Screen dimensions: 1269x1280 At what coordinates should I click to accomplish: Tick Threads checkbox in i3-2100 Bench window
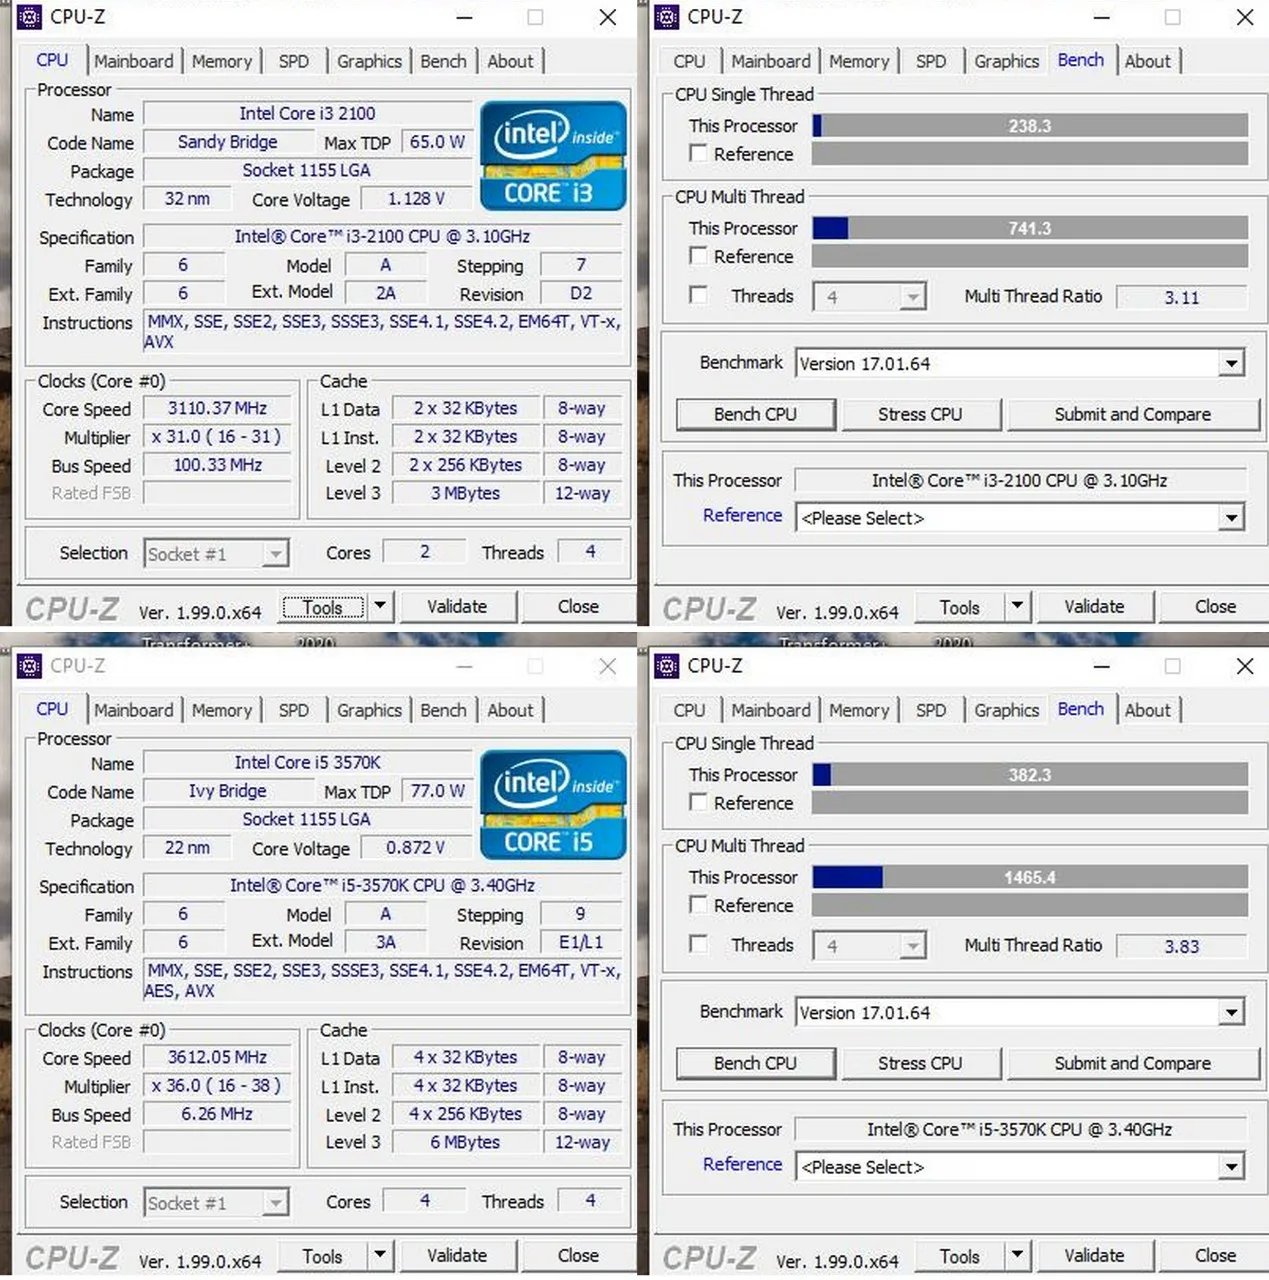click(x=699, y=295)
